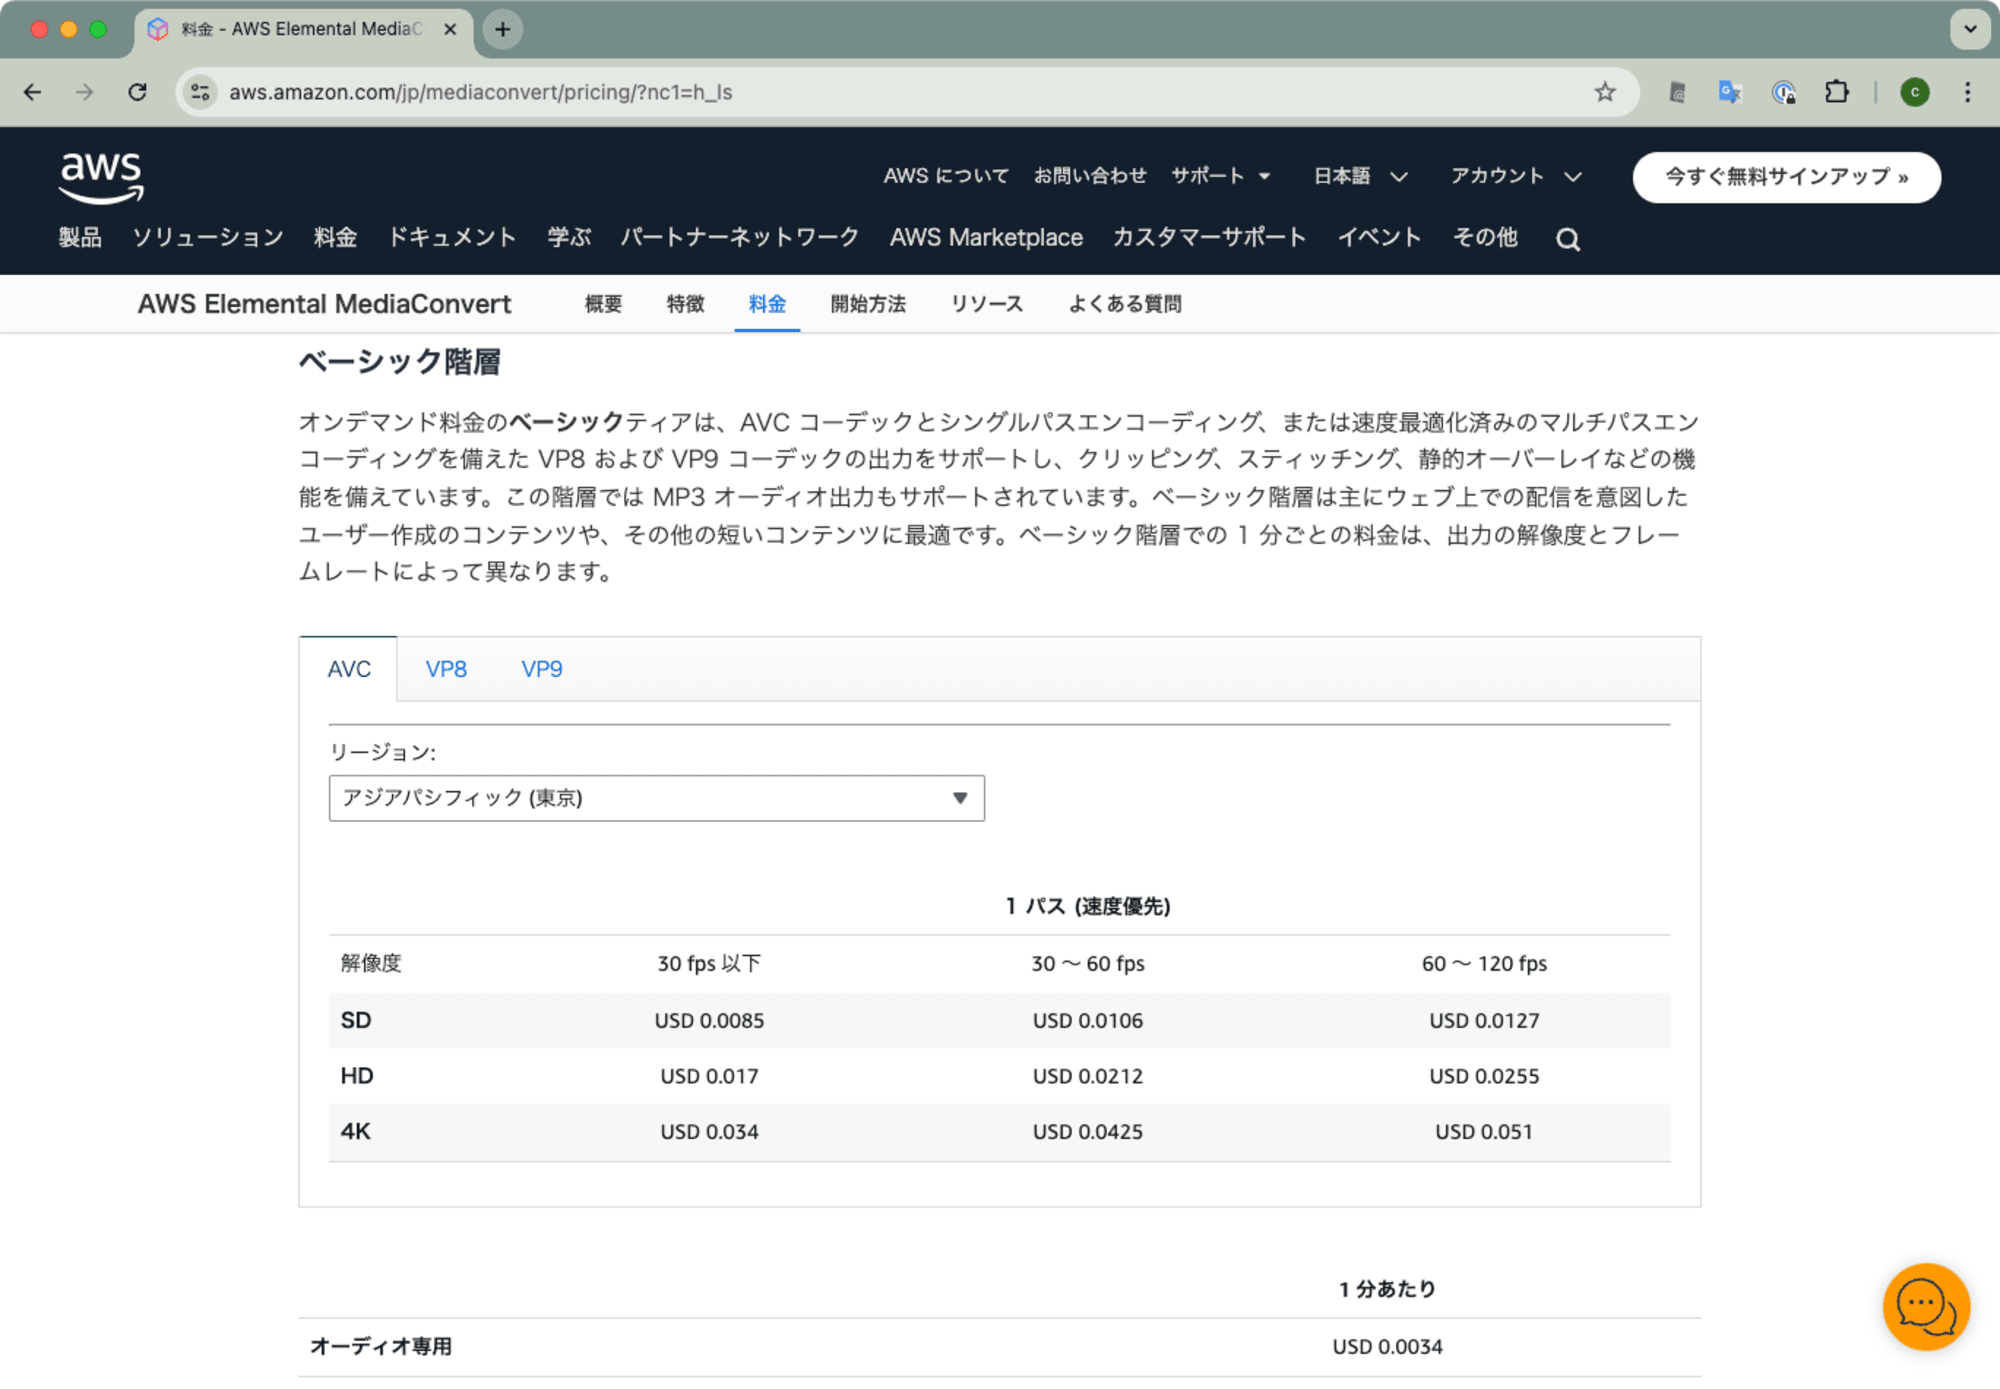Expand the tab search chevron
The image size is (2000, 1389).
1969,29
